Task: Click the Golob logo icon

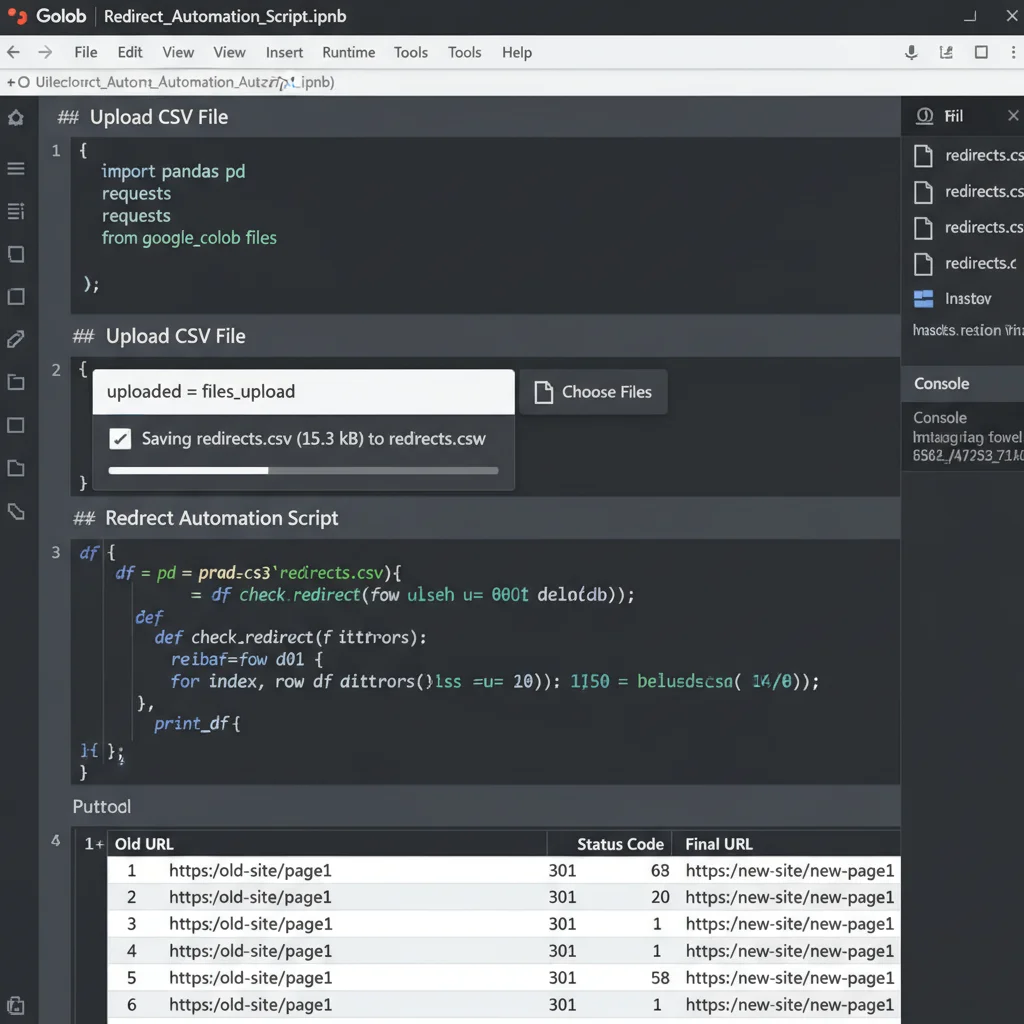Action: 17,16
